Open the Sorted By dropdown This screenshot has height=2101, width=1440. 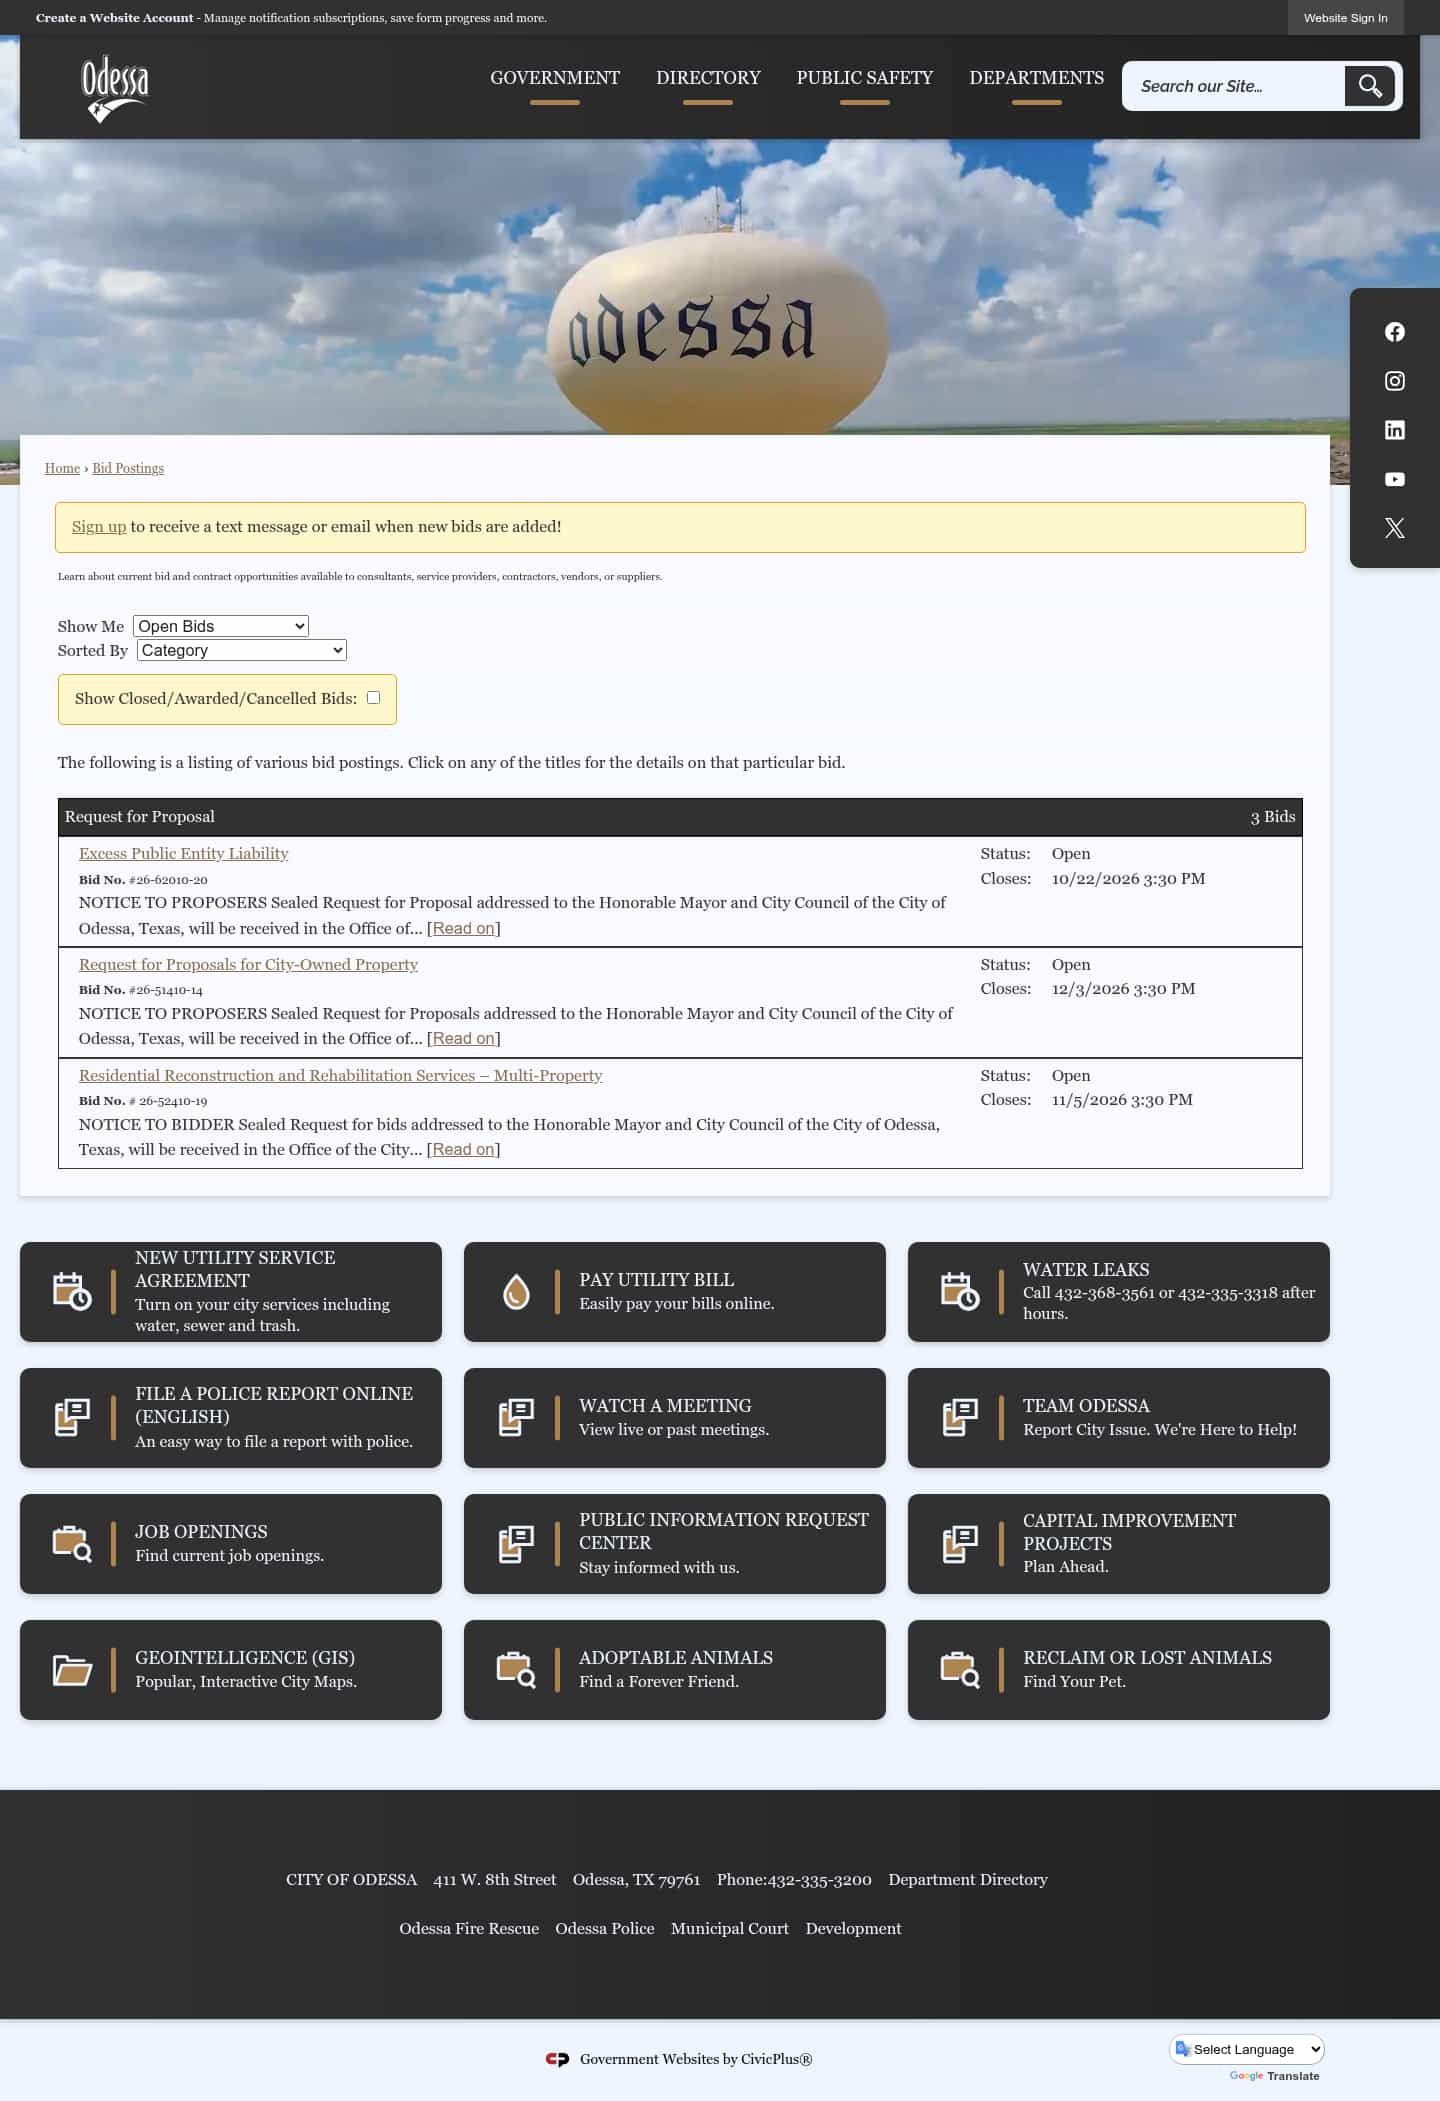242,650
